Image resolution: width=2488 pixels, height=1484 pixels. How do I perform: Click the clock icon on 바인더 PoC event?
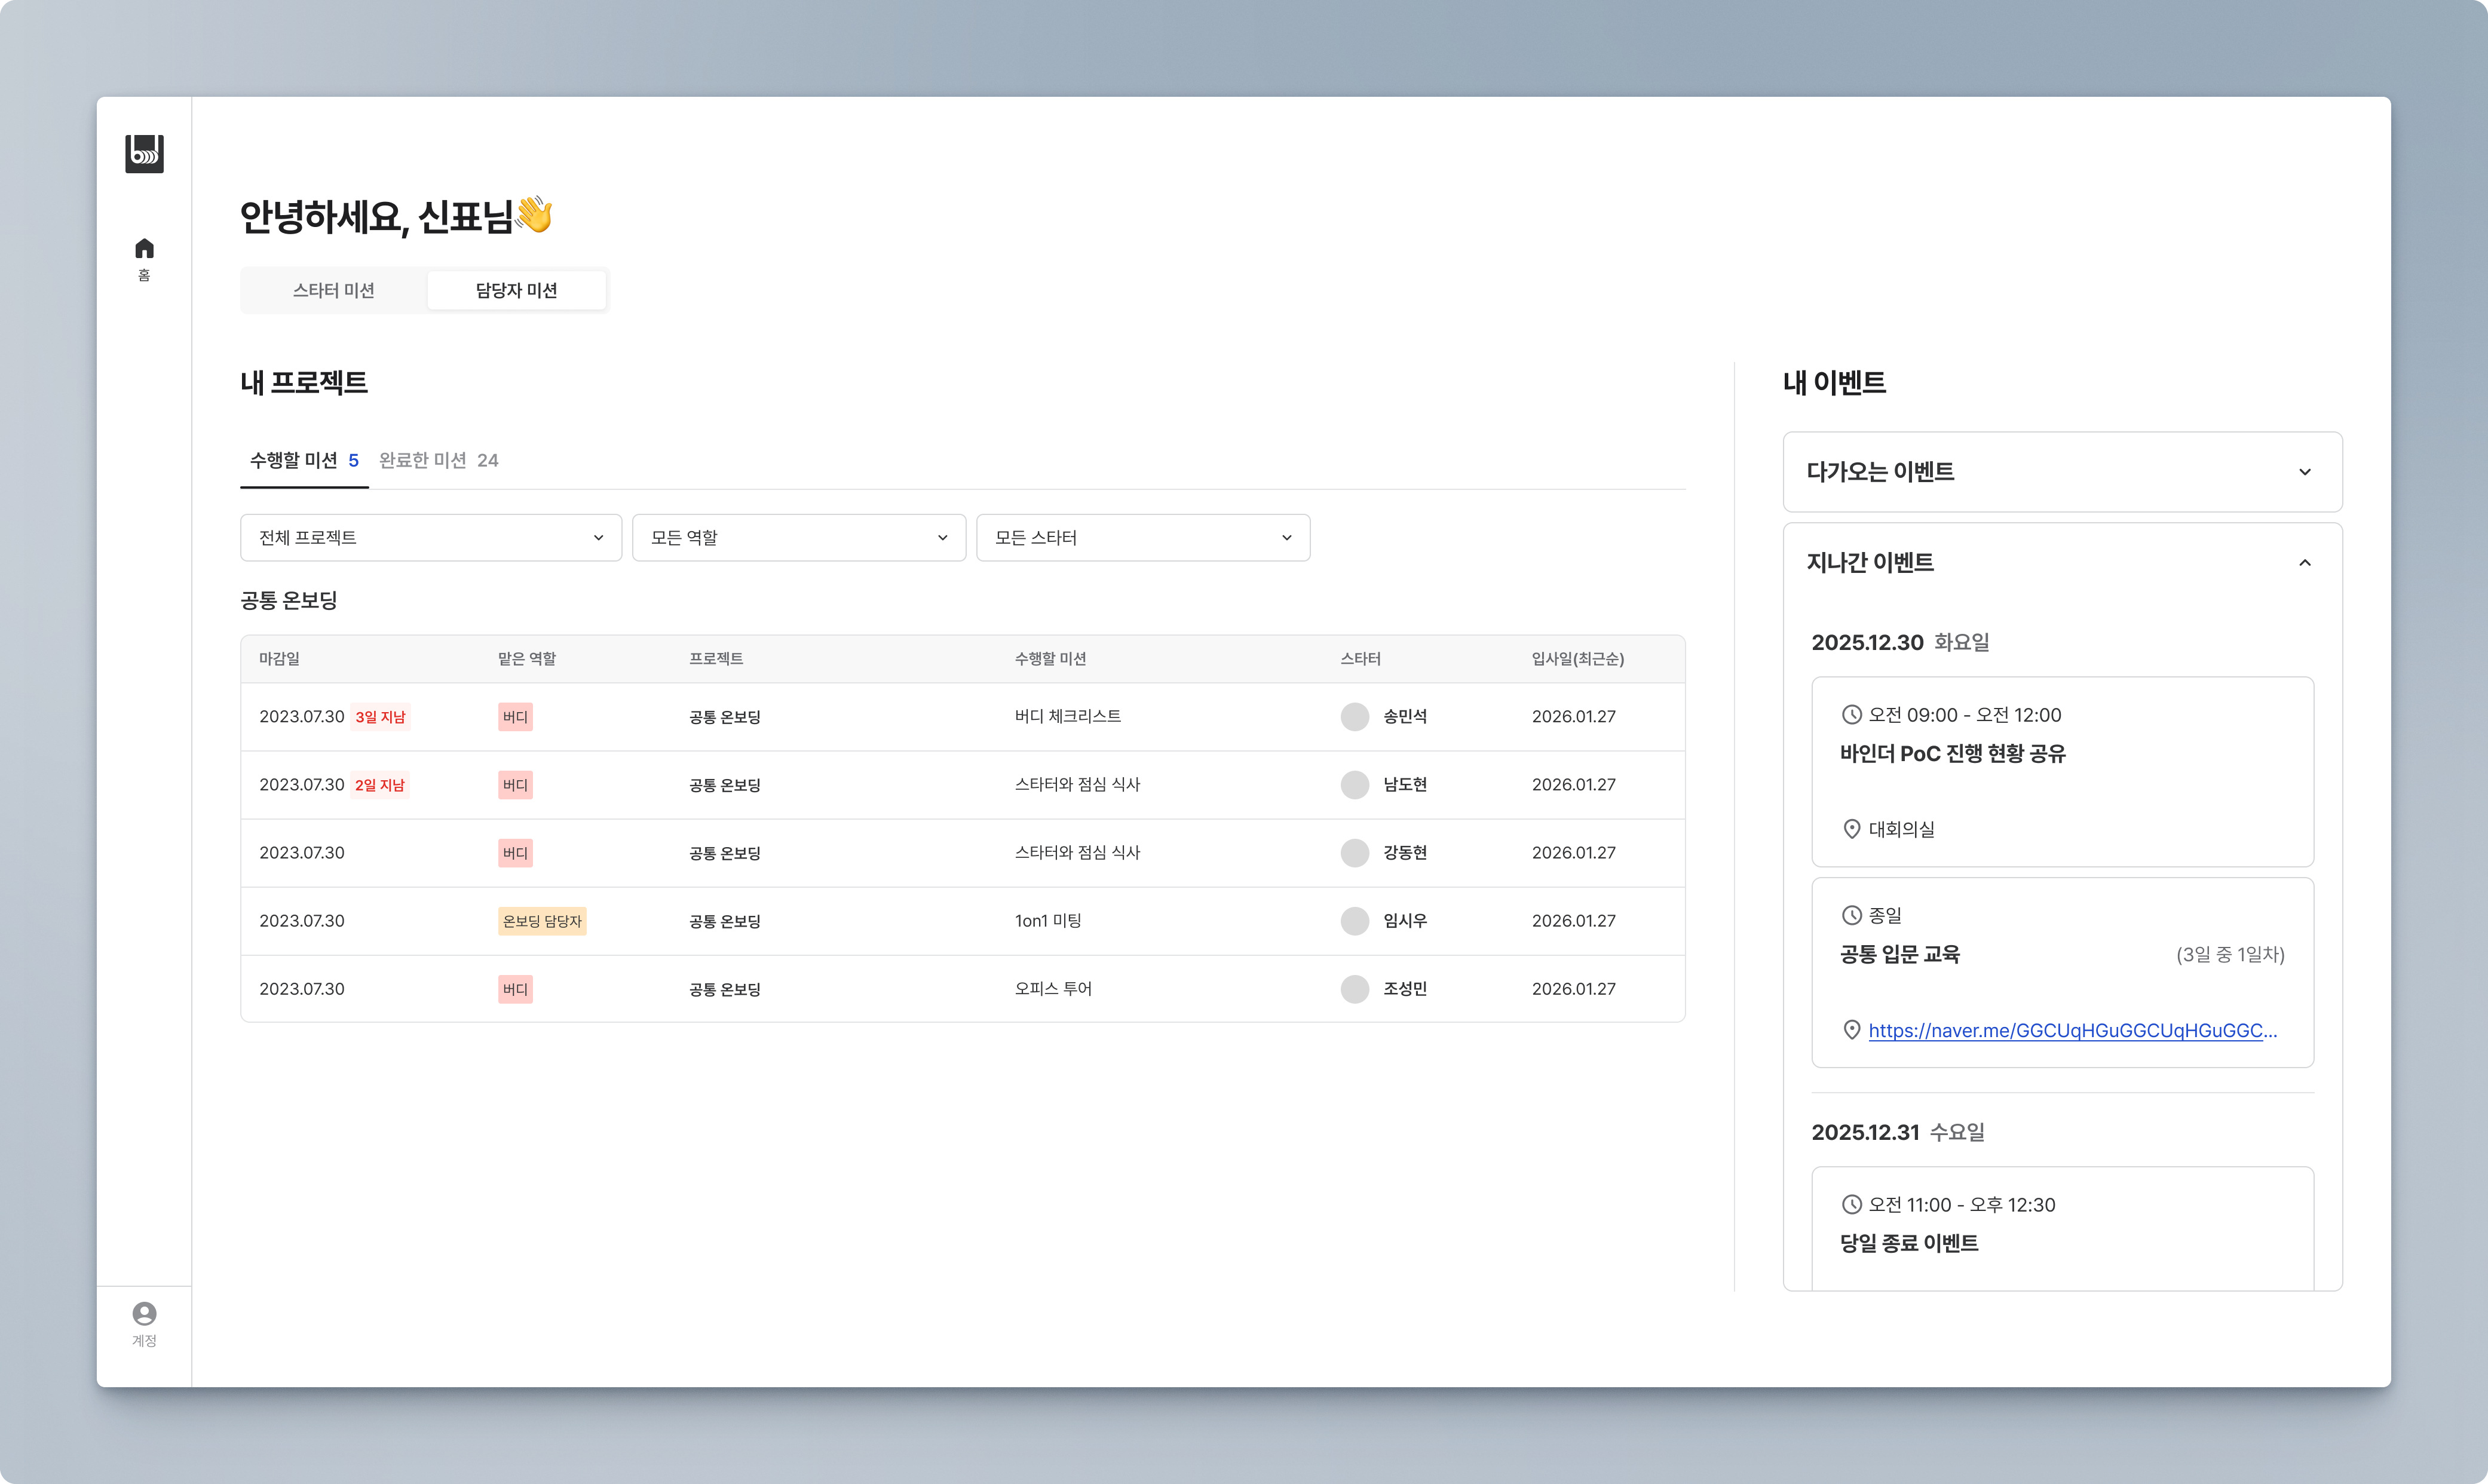(1851, 715)
